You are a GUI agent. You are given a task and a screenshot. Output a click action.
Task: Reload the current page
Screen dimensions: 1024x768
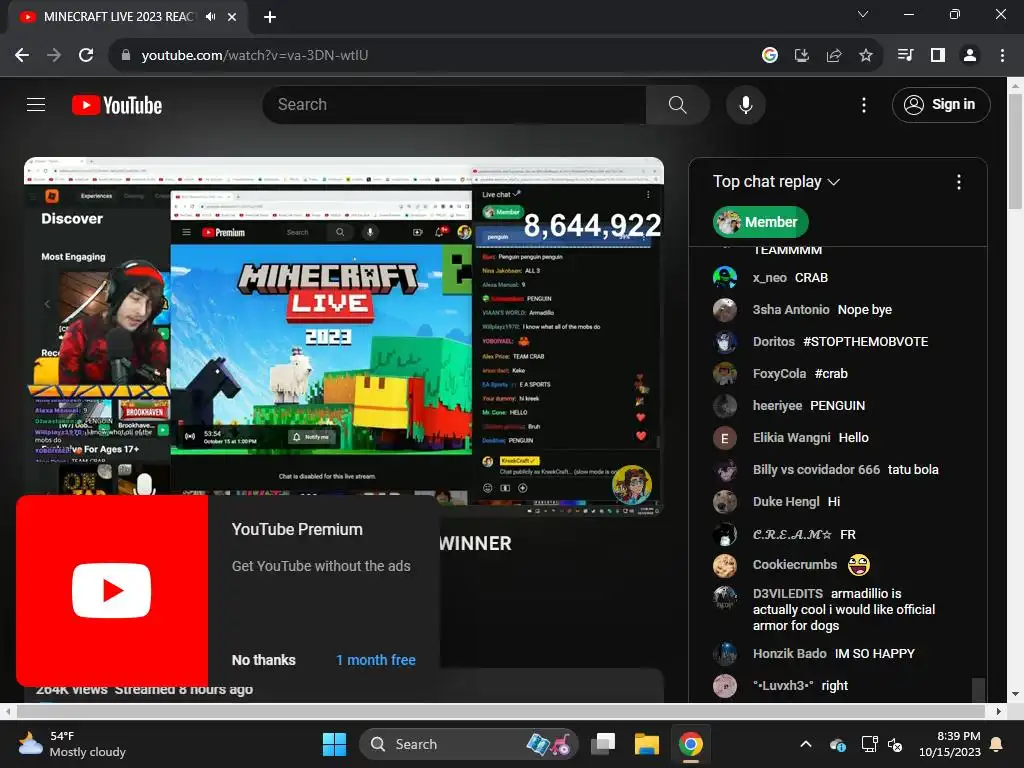(86, 56)
